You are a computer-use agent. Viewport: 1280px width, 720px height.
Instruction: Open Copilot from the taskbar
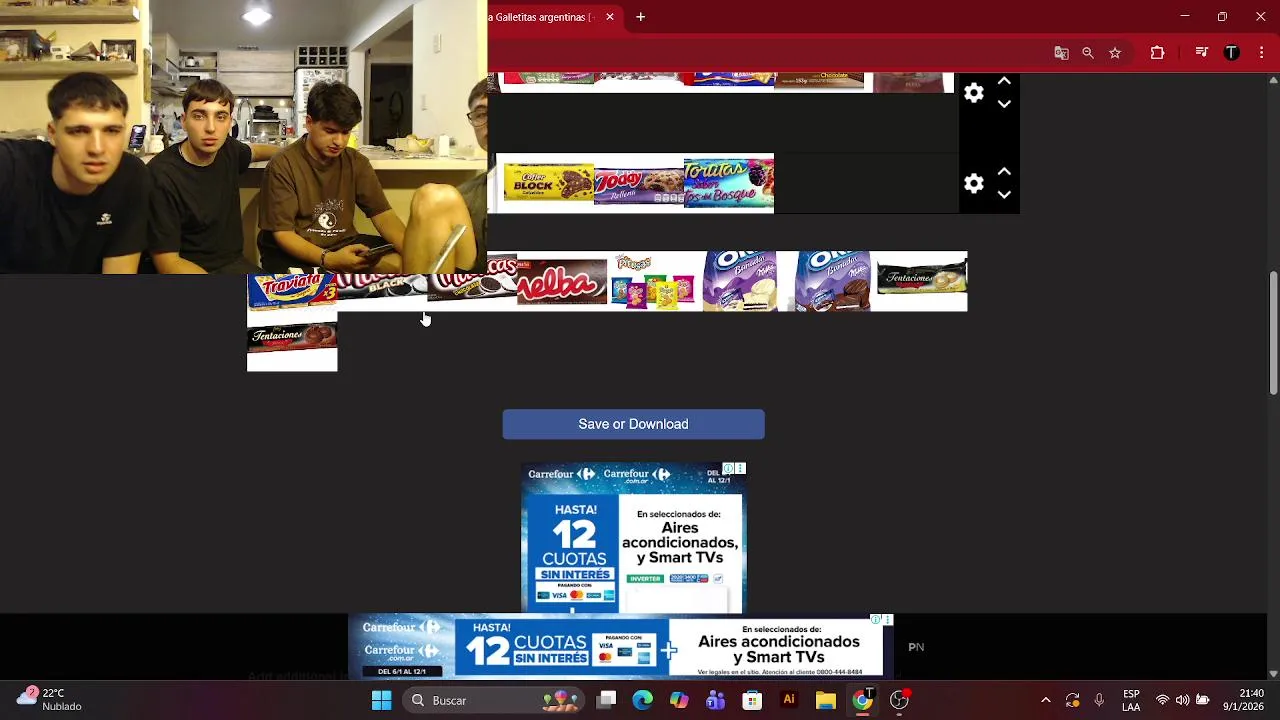coord(679,701)
